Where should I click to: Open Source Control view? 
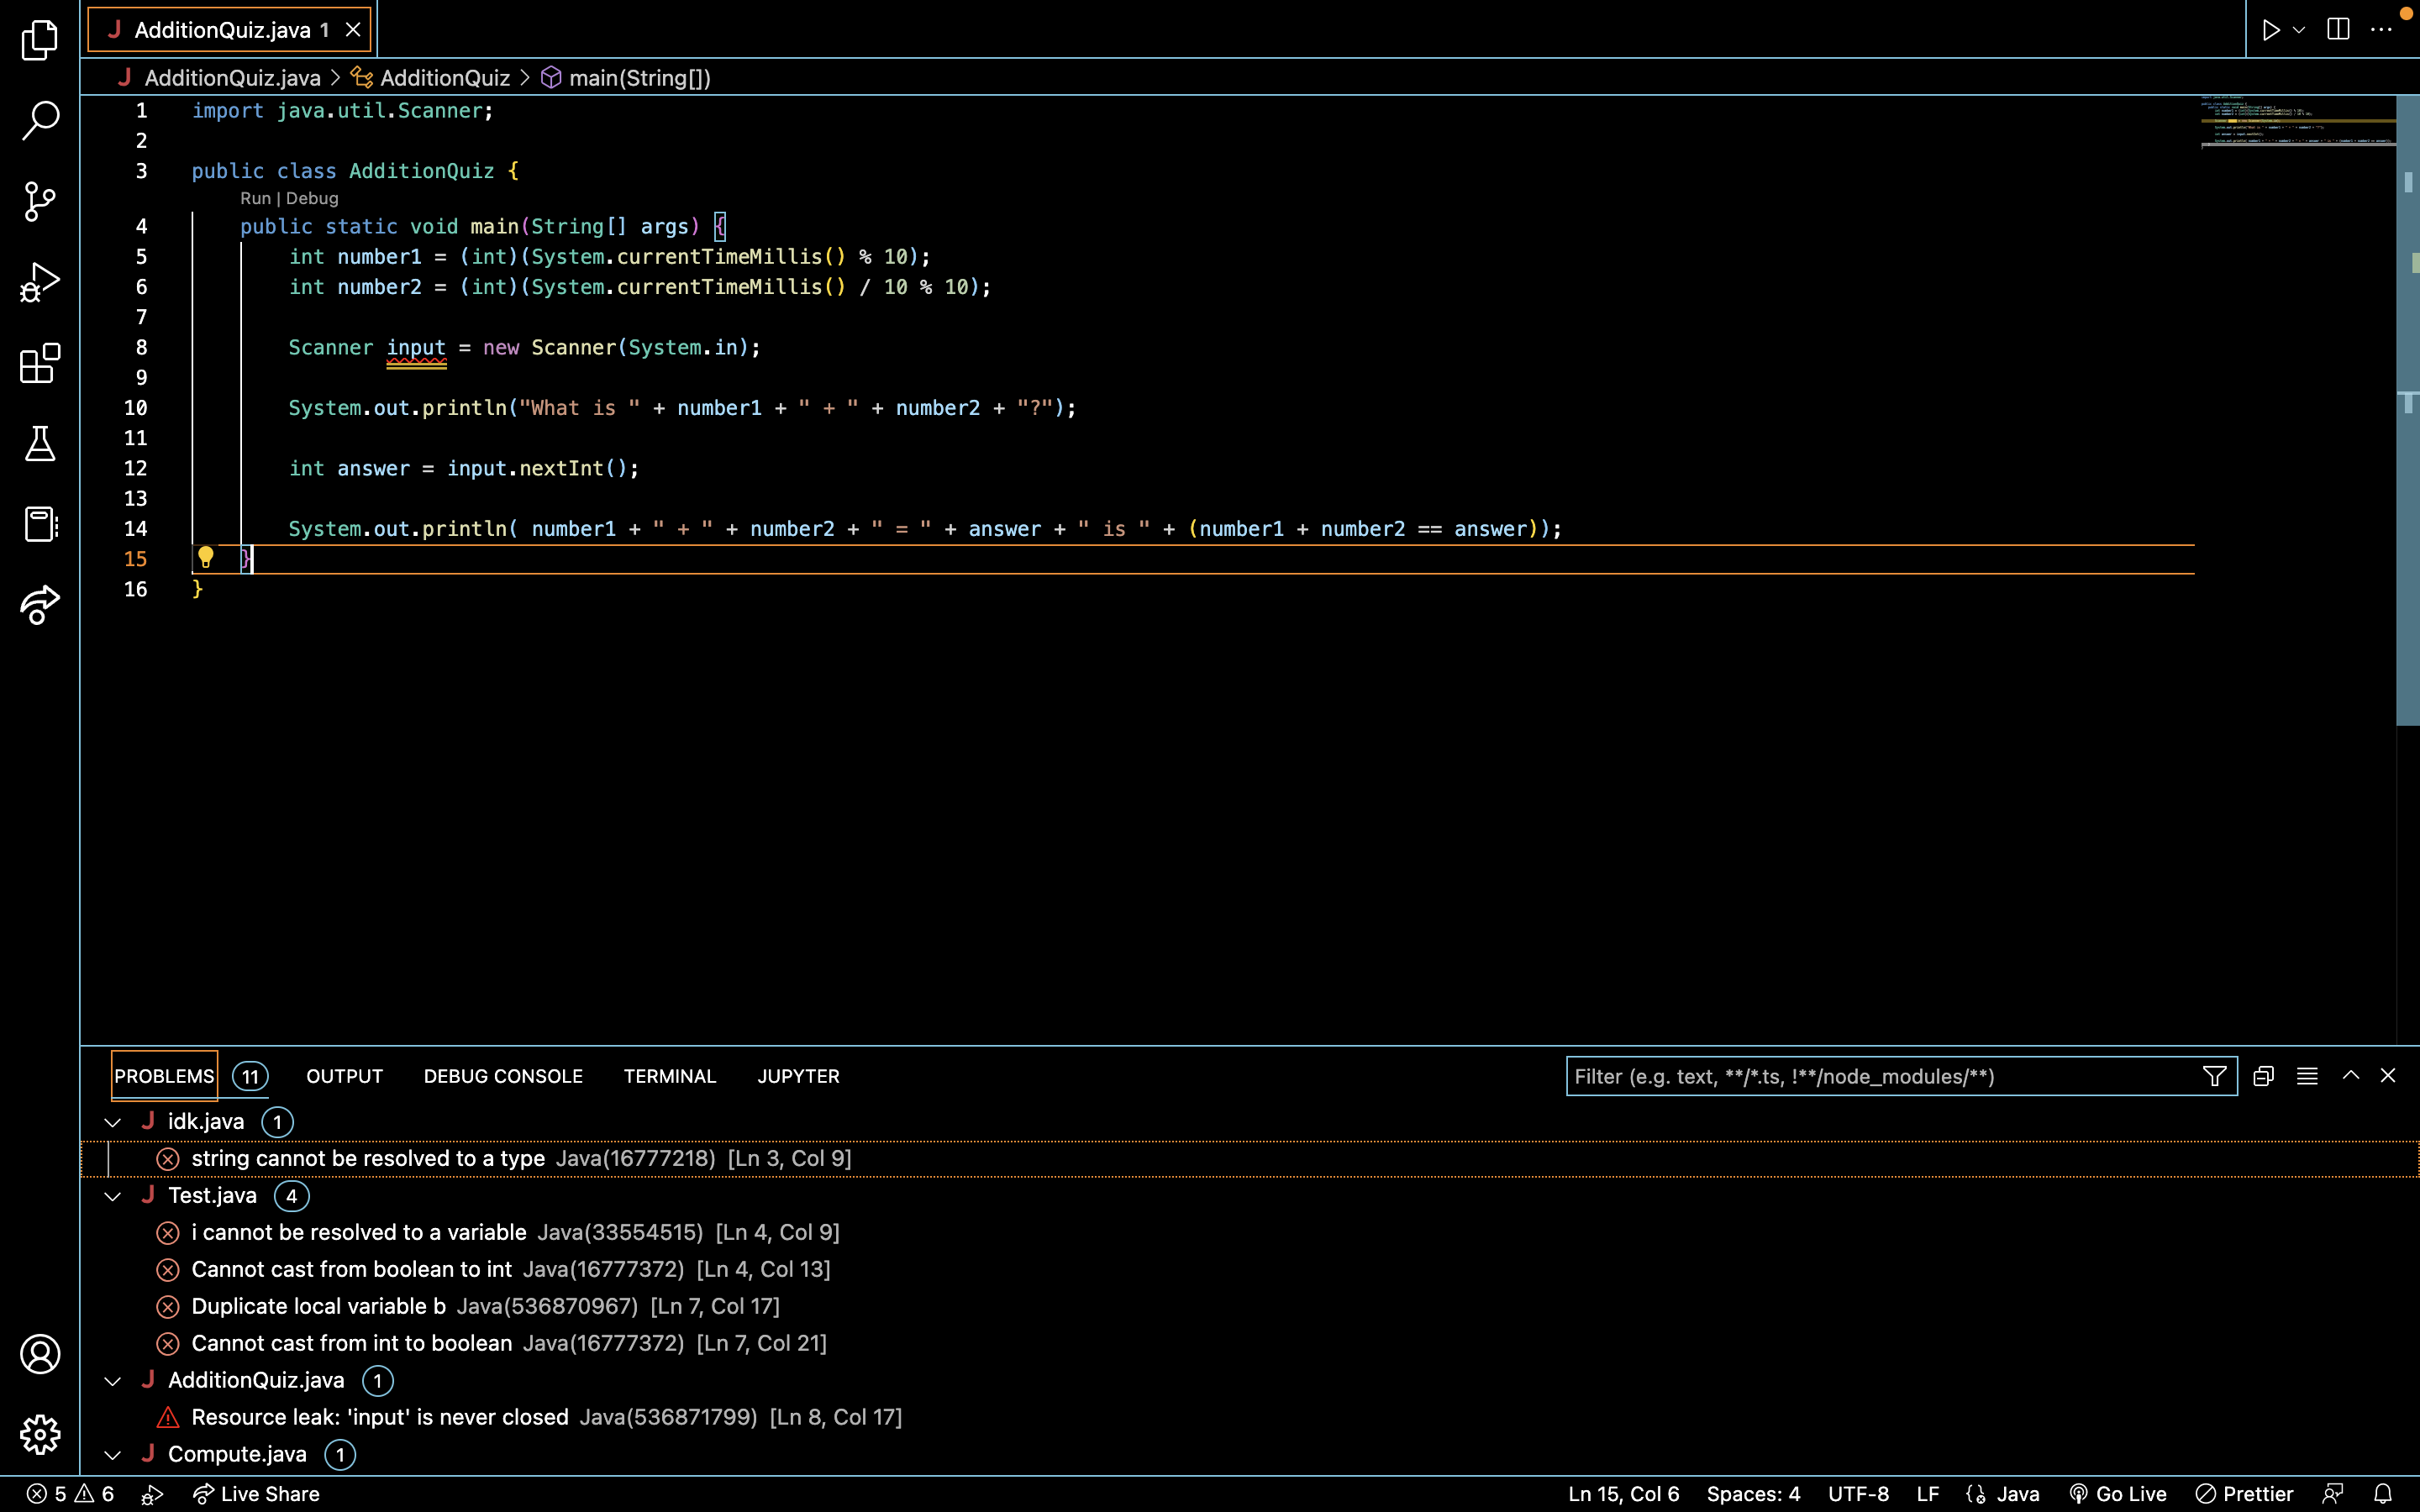click(40, 201)
